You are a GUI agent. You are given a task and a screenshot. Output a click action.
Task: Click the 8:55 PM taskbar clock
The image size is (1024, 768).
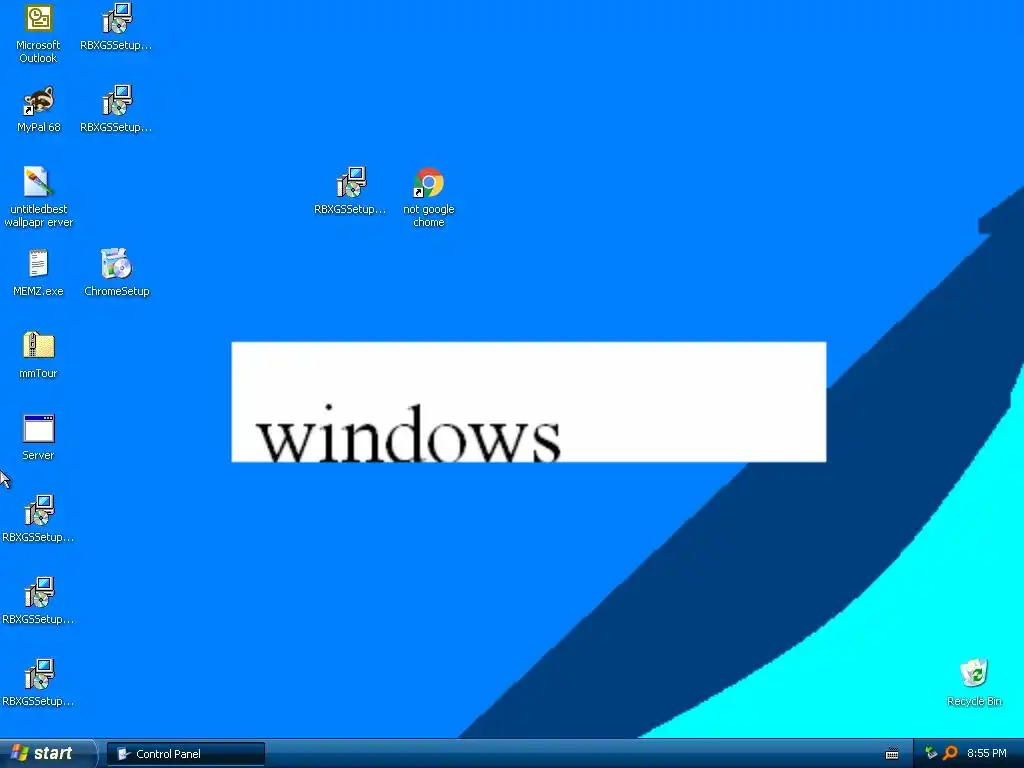coord(986,754)
